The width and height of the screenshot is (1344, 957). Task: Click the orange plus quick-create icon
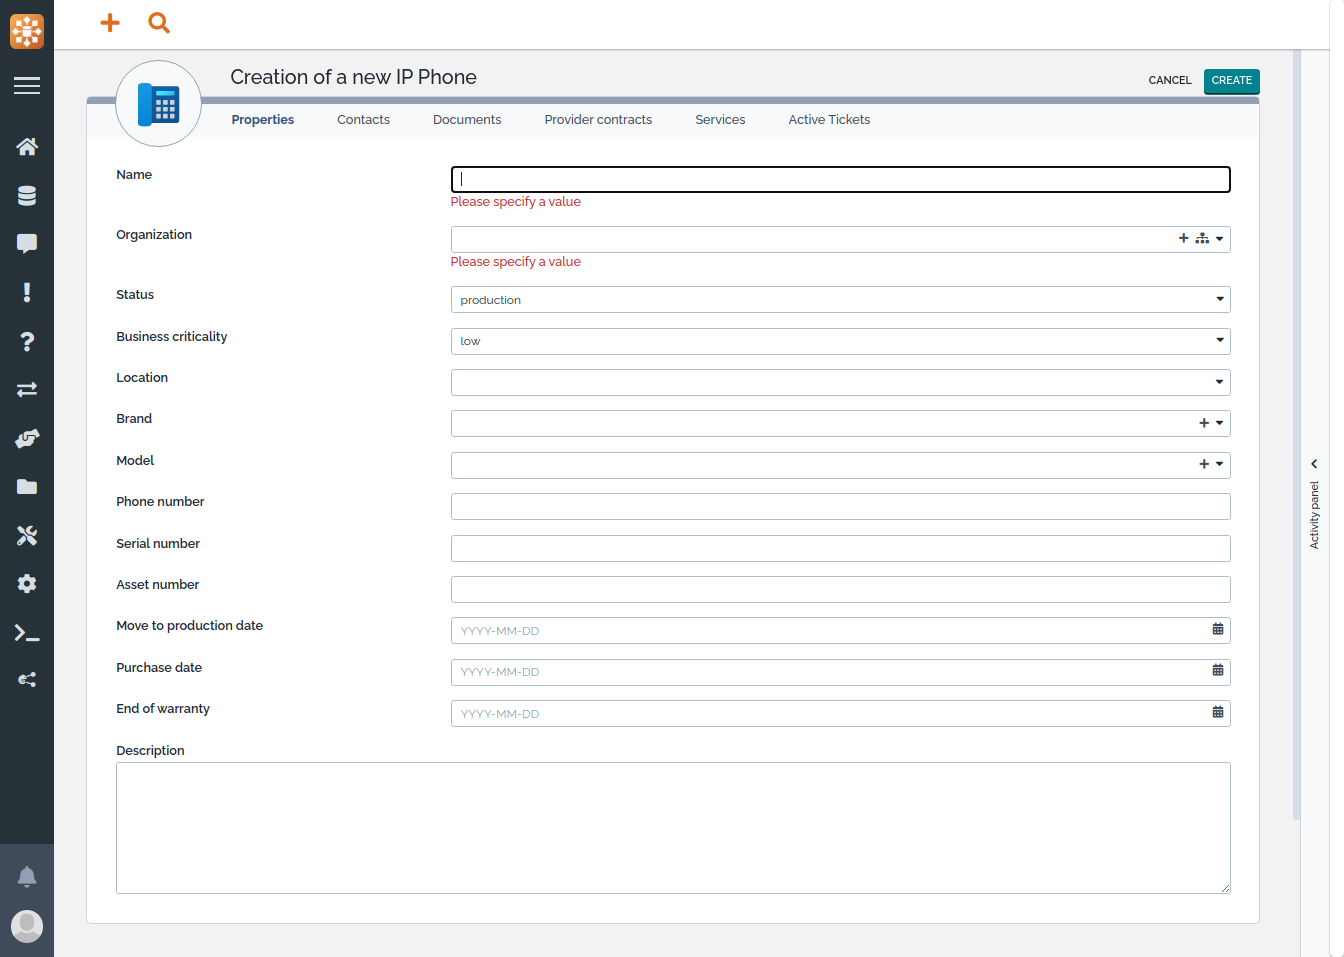(x=110, y=23)
